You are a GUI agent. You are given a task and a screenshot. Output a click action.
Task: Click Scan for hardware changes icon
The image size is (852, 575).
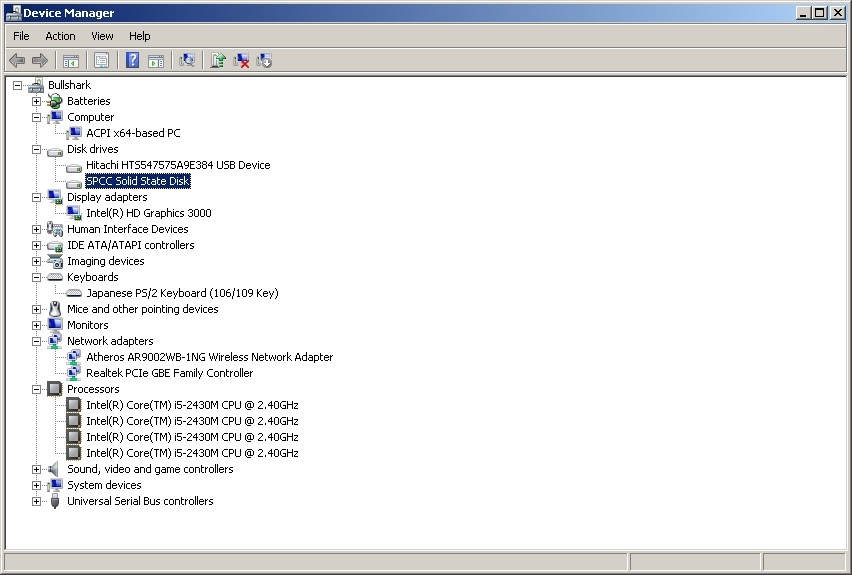tap(186, 61)
